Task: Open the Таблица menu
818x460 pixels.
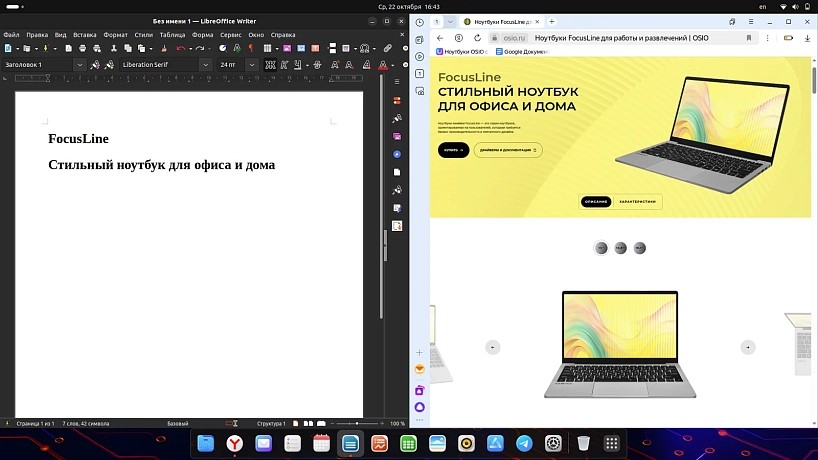Action: pos(172,34)
